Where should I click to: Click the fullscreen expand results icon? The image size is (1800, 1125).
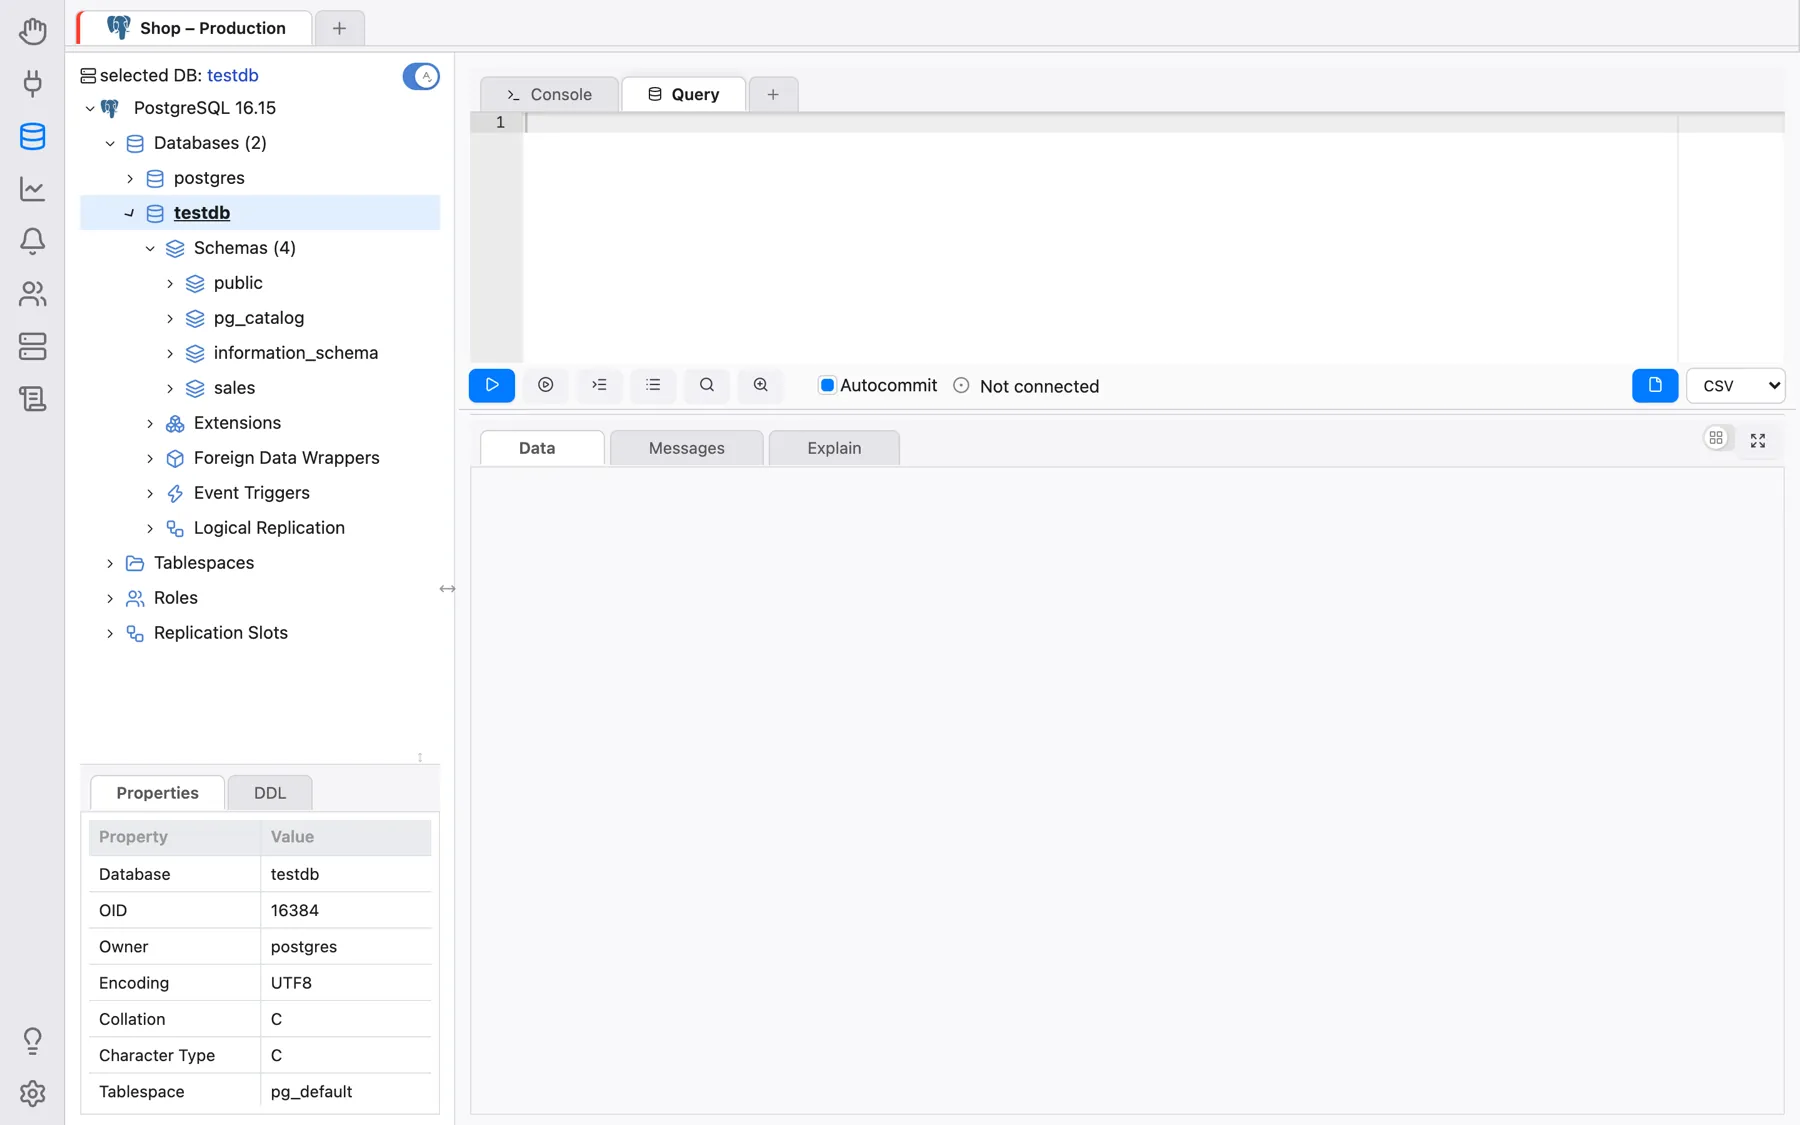pos(1758,441)
